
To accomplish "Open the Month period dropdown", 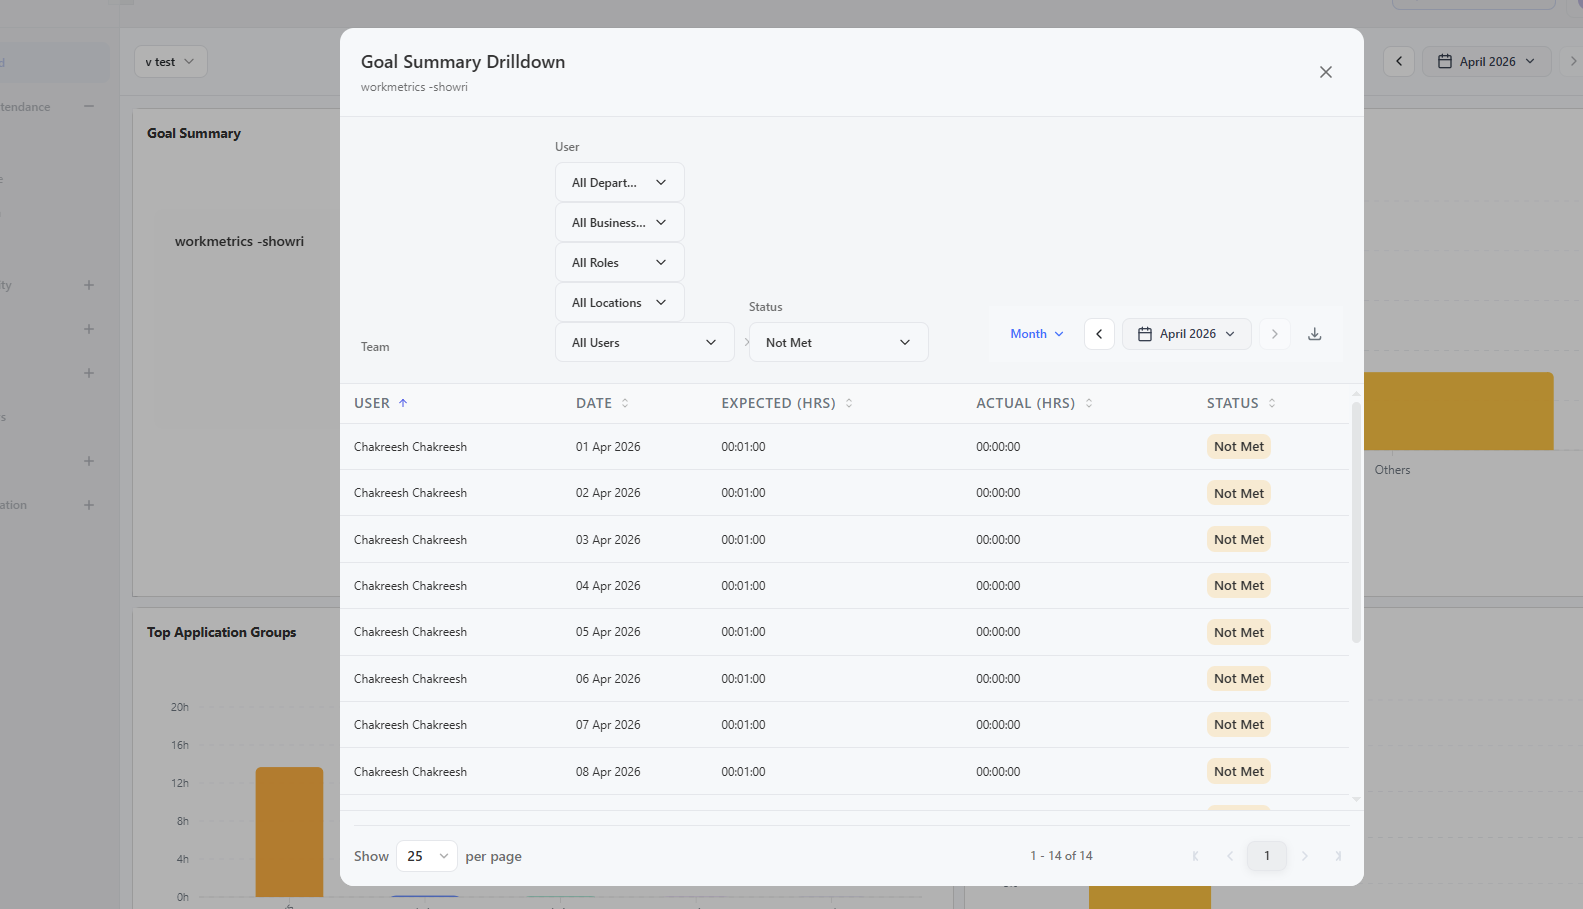I will pos(1036,334).
